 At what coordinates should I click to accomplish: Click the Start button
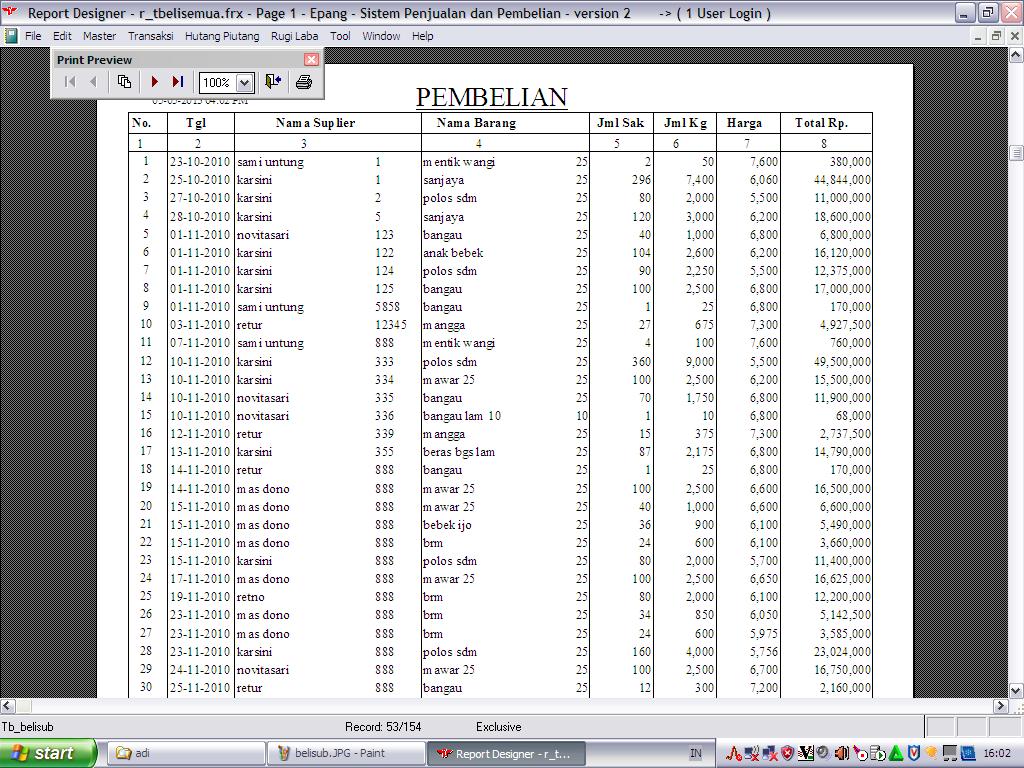click(48, 753)
